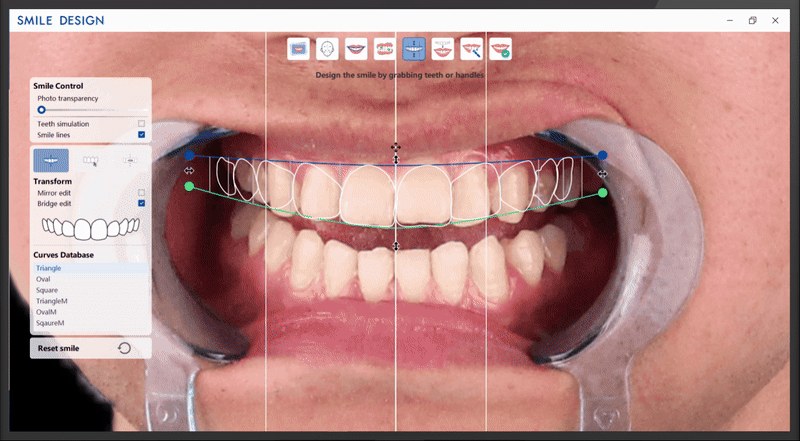
Task: Click the teeth arch preview thumbnail
Action: coord(91,229)
